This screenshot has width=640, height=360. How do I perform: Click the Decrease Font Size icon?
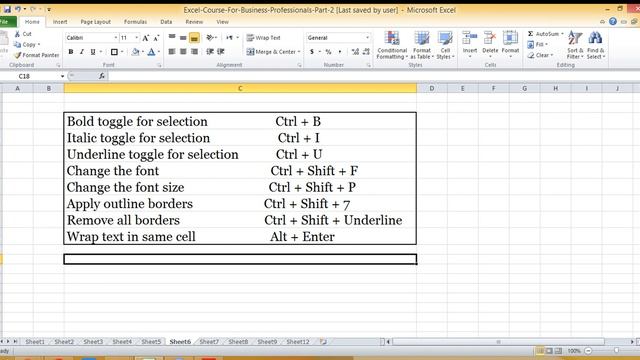156,38
